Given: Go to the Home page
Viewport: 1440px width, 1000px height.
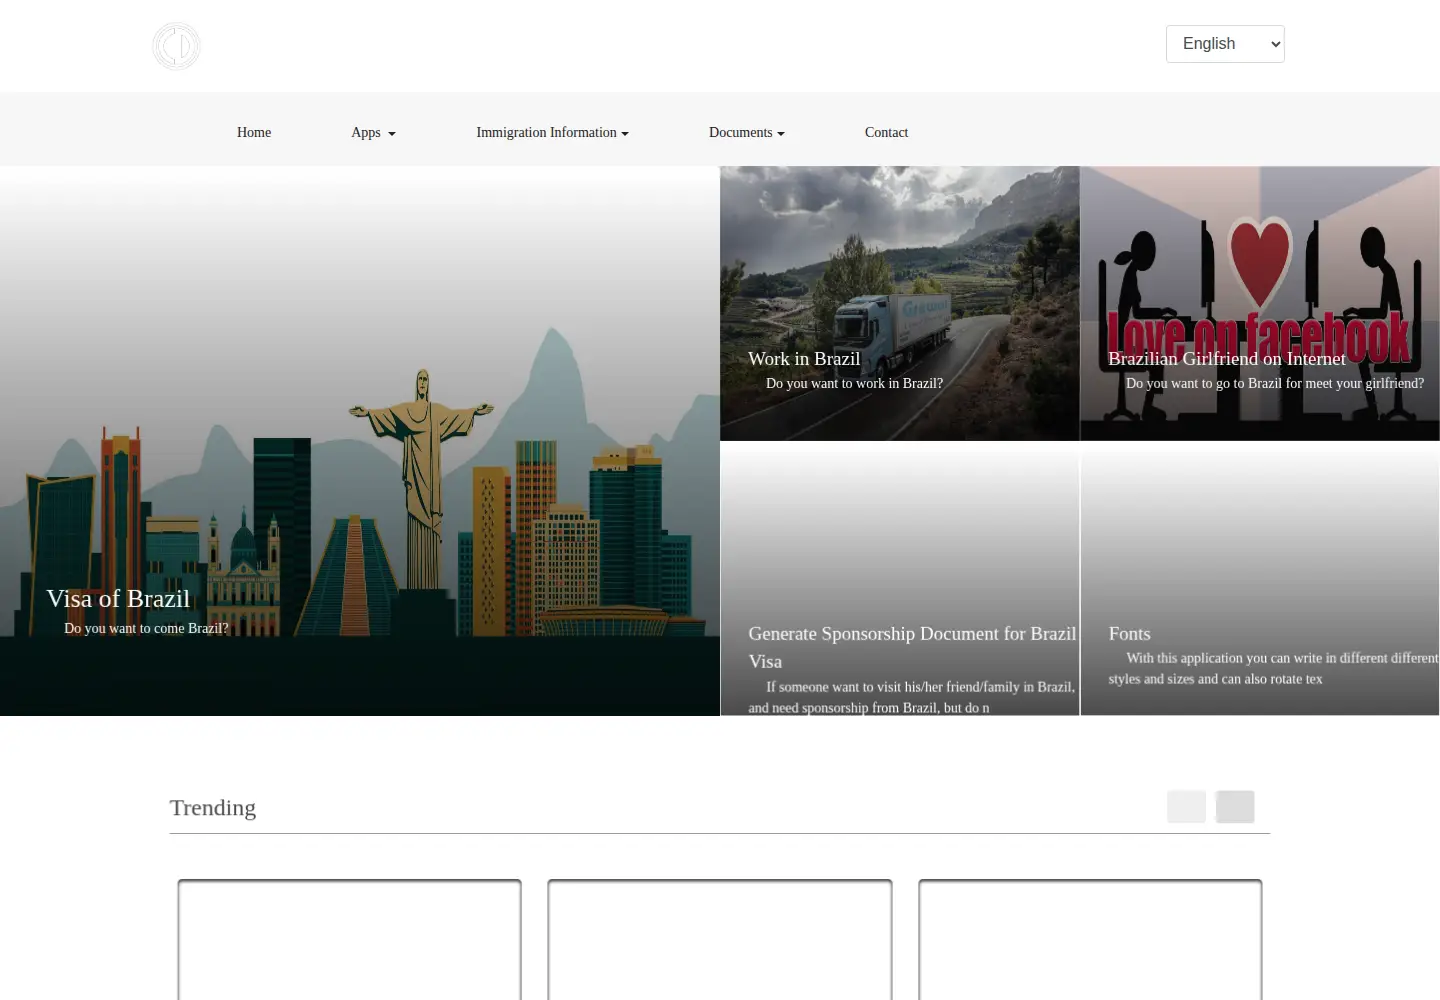Looking at the screenshot, I should (x=254, y=132).
